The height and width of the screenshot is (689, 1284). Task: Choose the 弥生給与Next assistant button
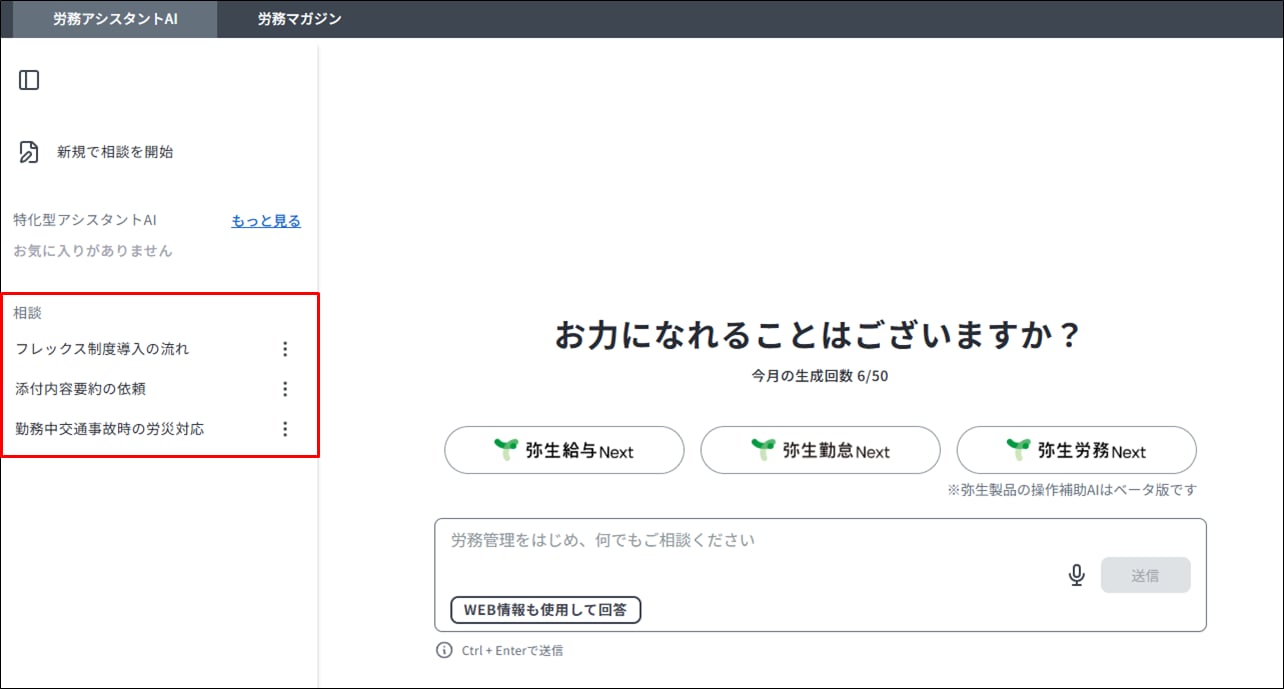click(x=564, y=451)
